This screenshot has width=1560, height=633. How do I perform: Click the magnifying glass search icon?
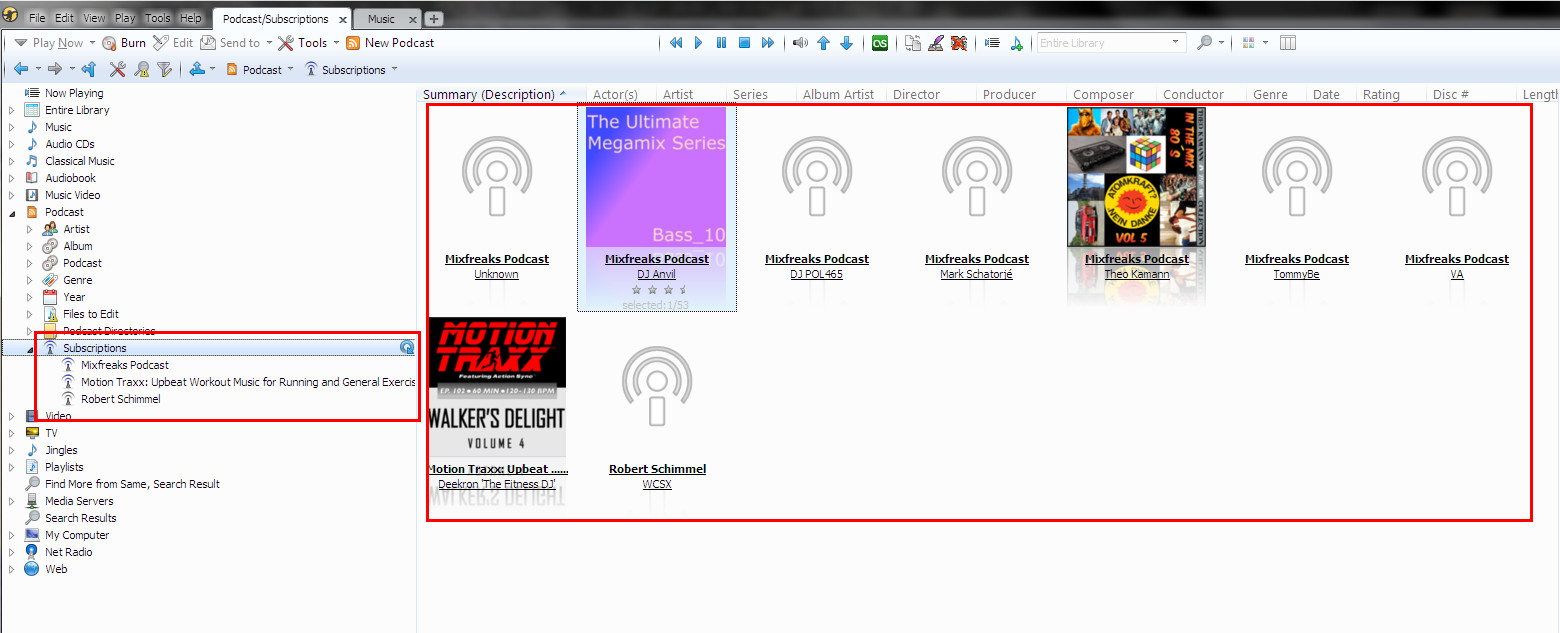tap(1204, 43)
